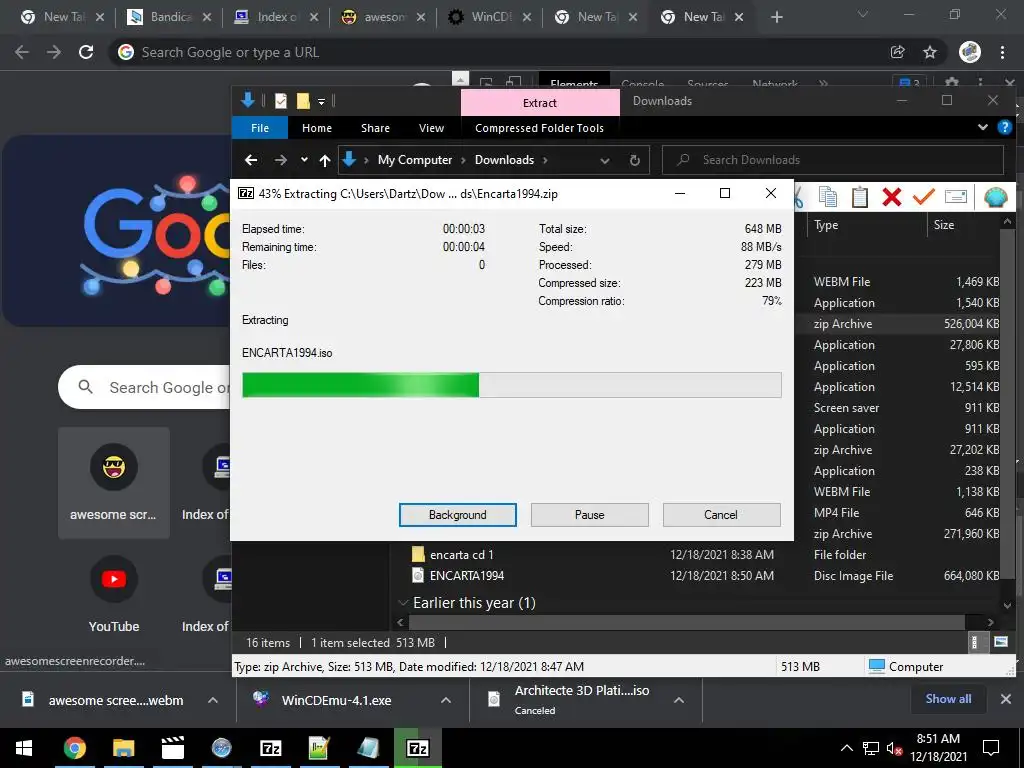Viewport: 1024px width, 768px height.
Task: Switch Explorer to large icons view
Action: pyautogui.click(x=1000, y=642)
